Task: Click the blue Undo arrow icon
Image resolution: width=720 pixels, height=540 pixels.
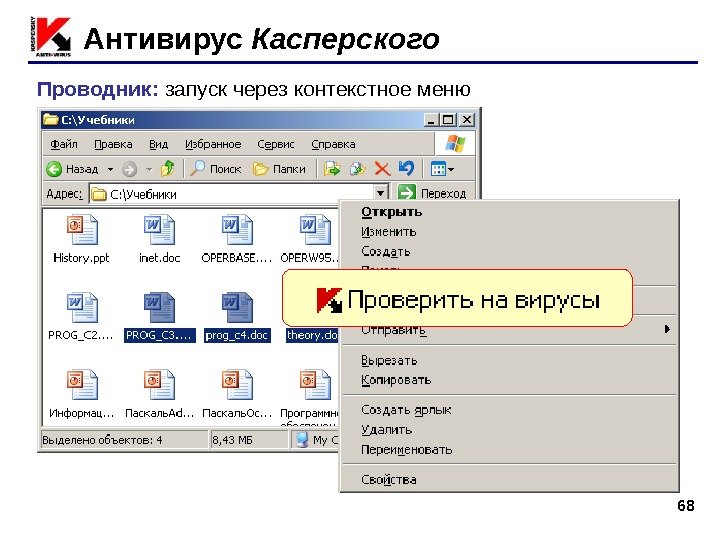Action: pos(406,169)
